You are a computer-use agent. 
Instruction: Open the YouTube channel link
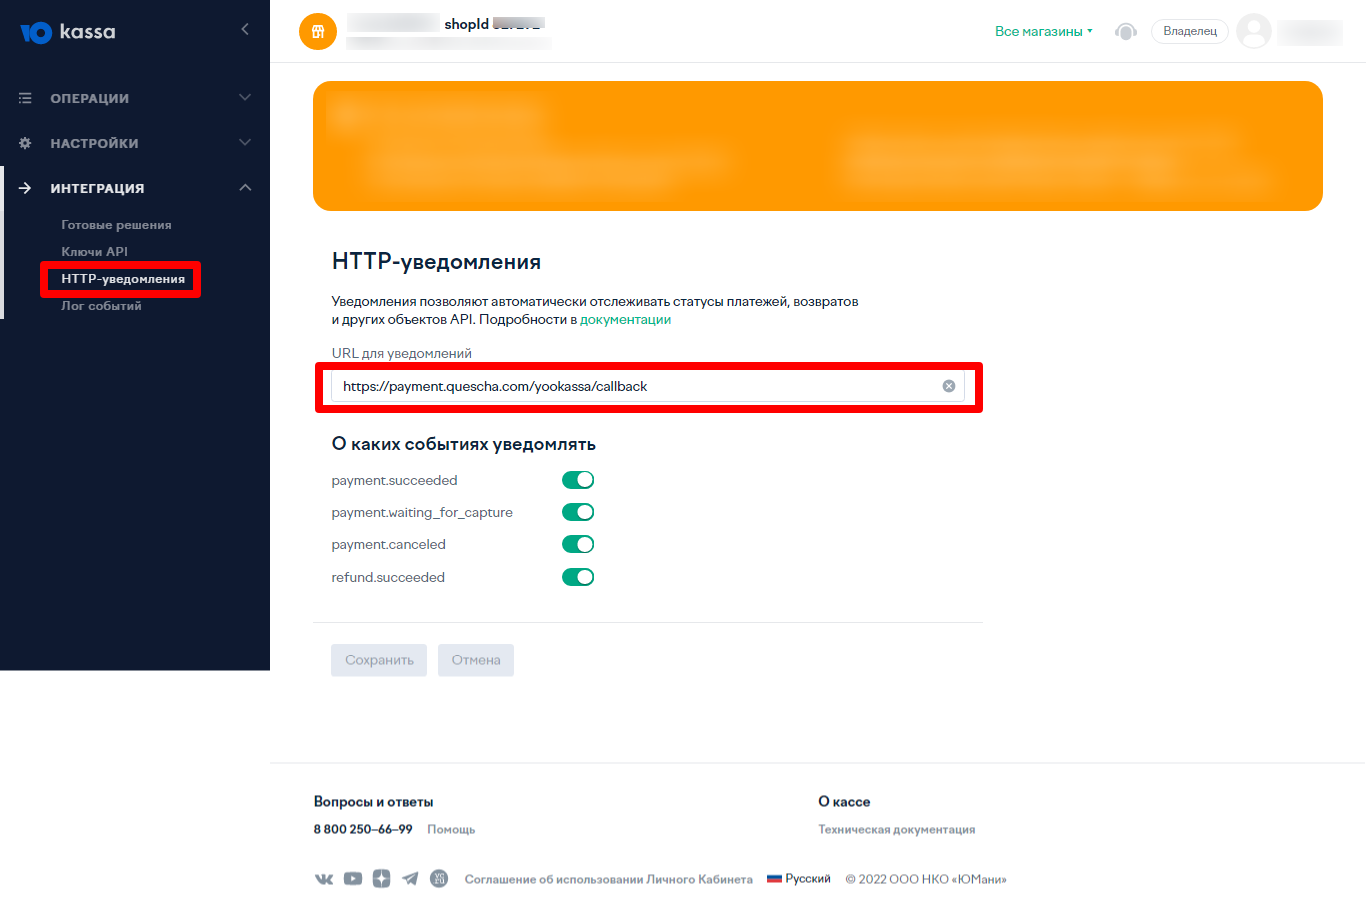[x=353, y=879]
